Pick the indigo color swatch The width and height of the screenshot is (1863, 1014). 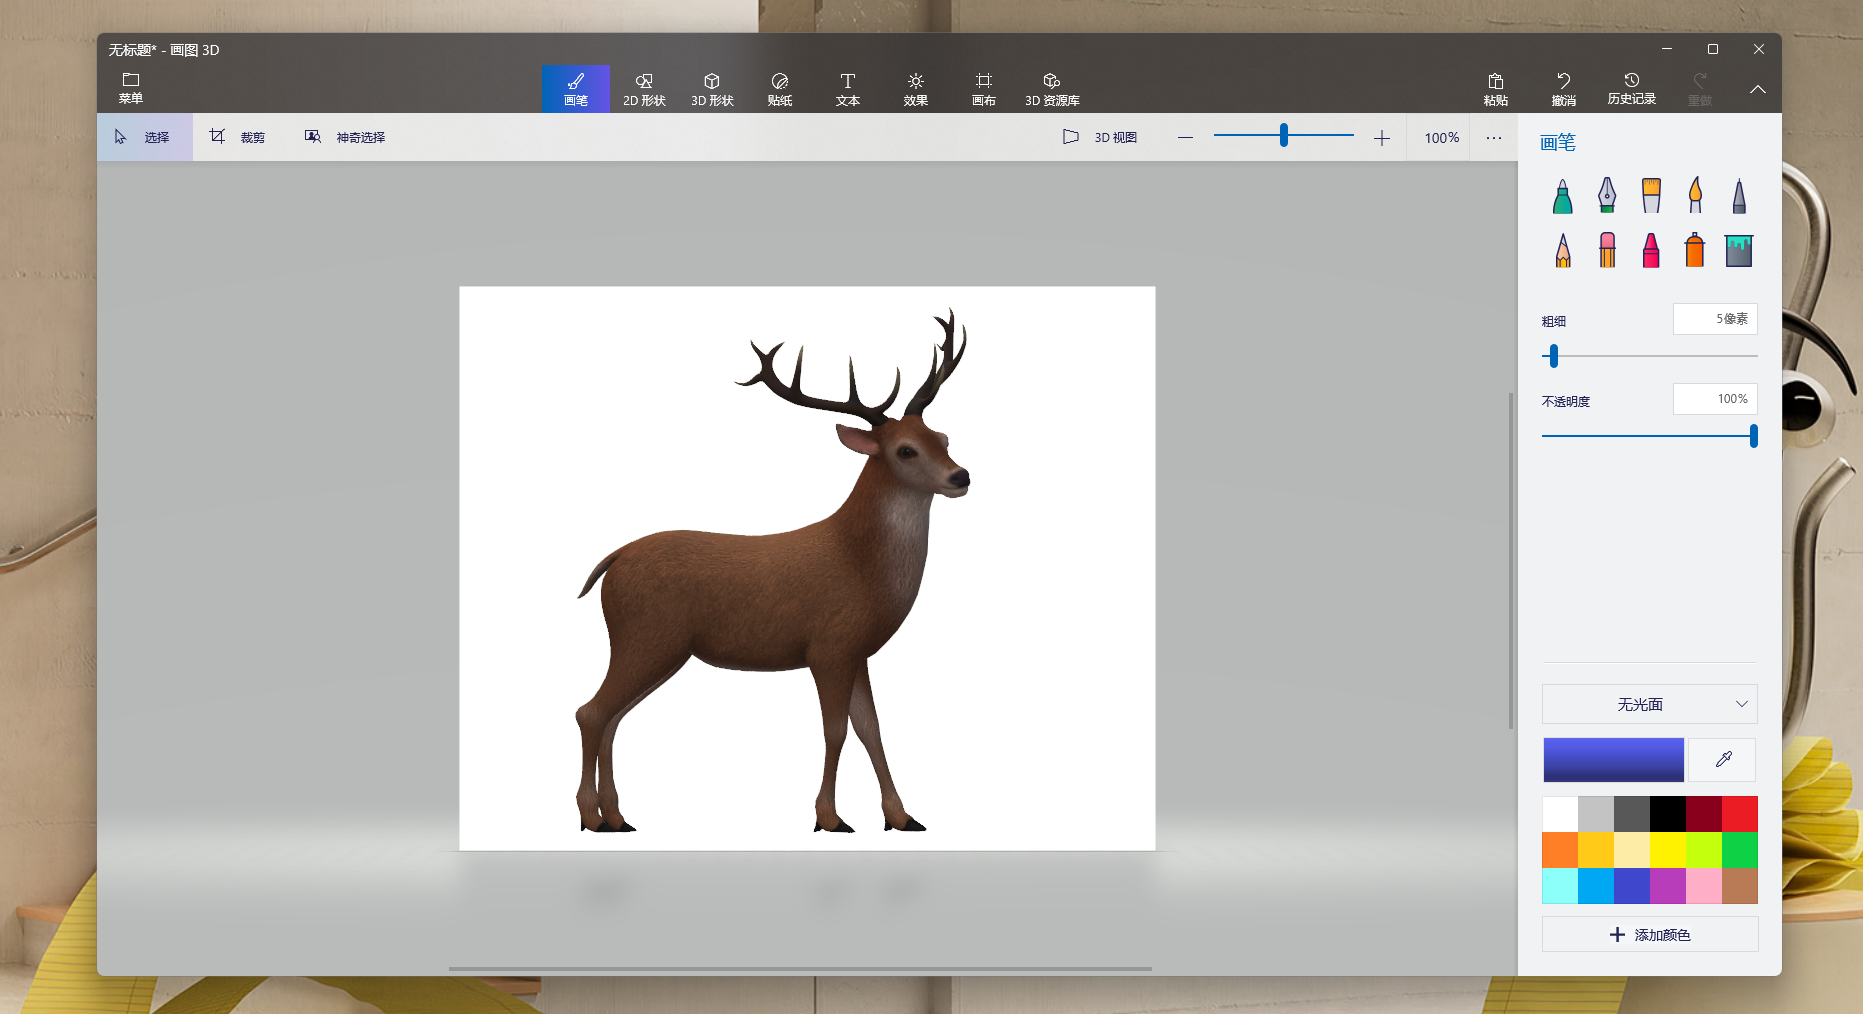[x=1632, y=886]
